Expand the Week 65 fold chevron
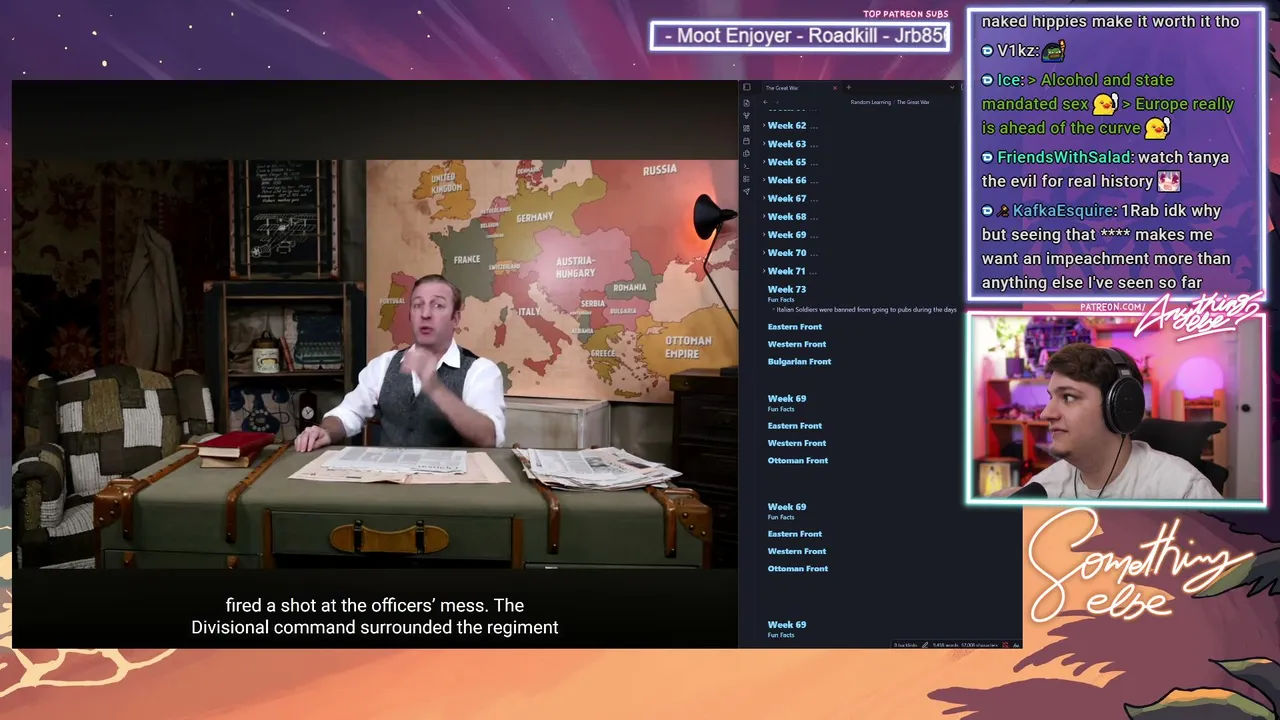This screenshot has height=720, width=1280. point(764,162)
